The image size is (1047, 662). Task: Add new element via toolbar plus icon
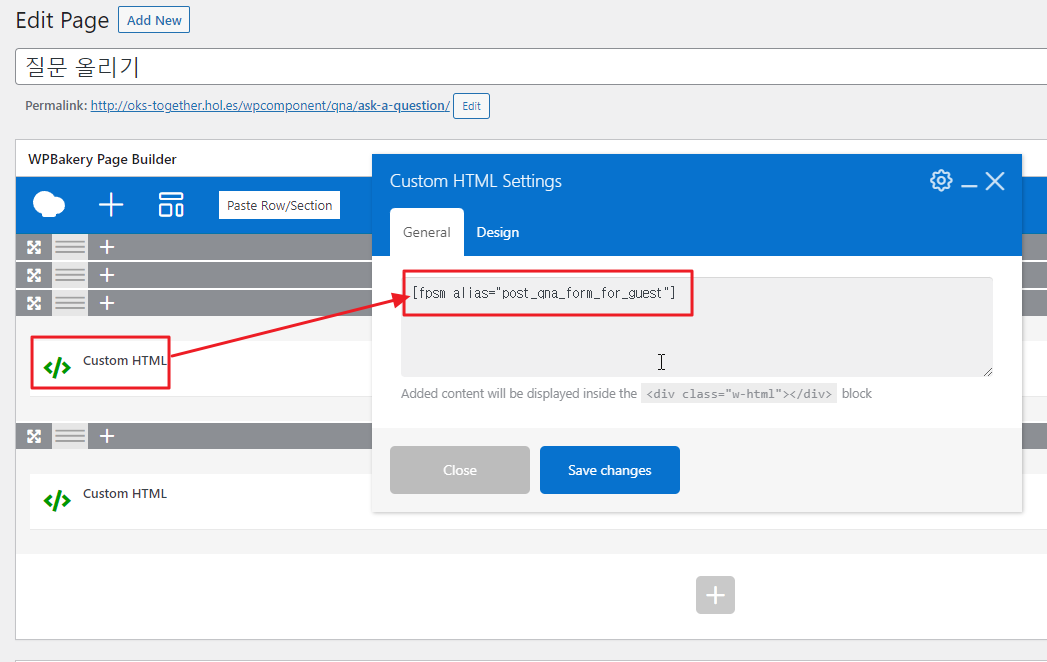click(x=111, y=204)
